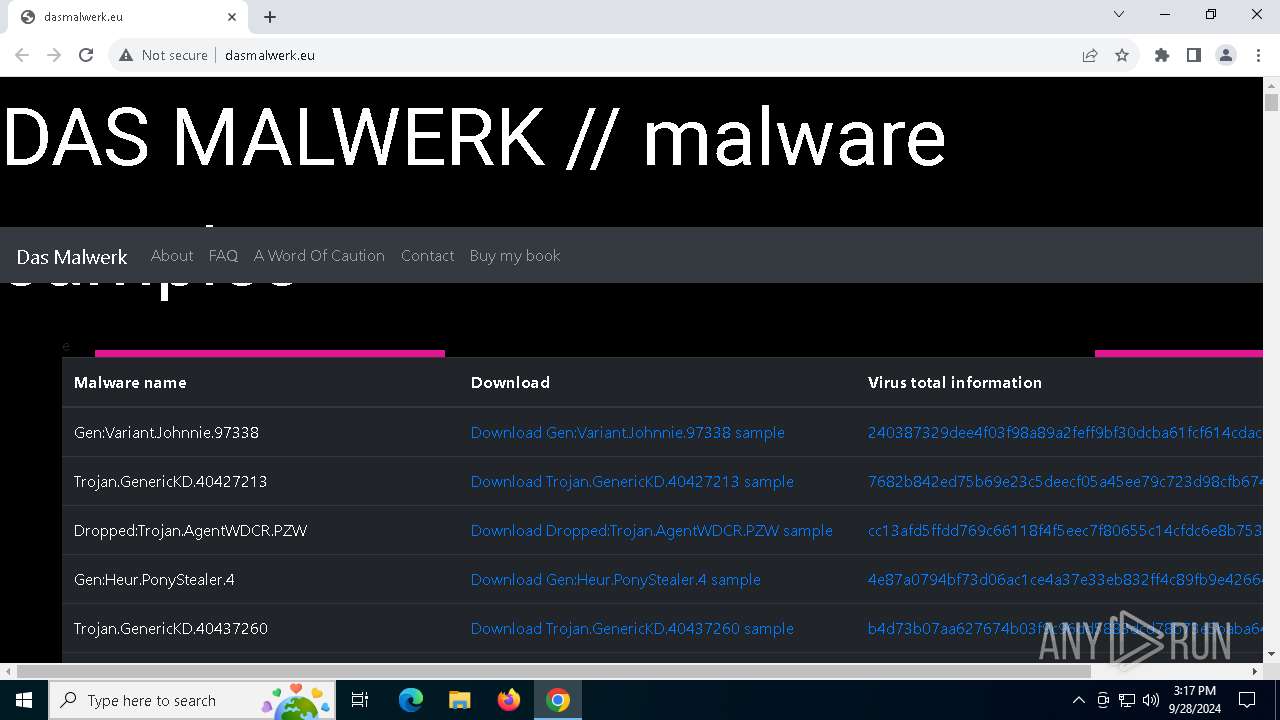Download Trojan.GenericKD.40427213 sample
Viewport: 1280px width, 720px height.
click(x=632, y=482)
